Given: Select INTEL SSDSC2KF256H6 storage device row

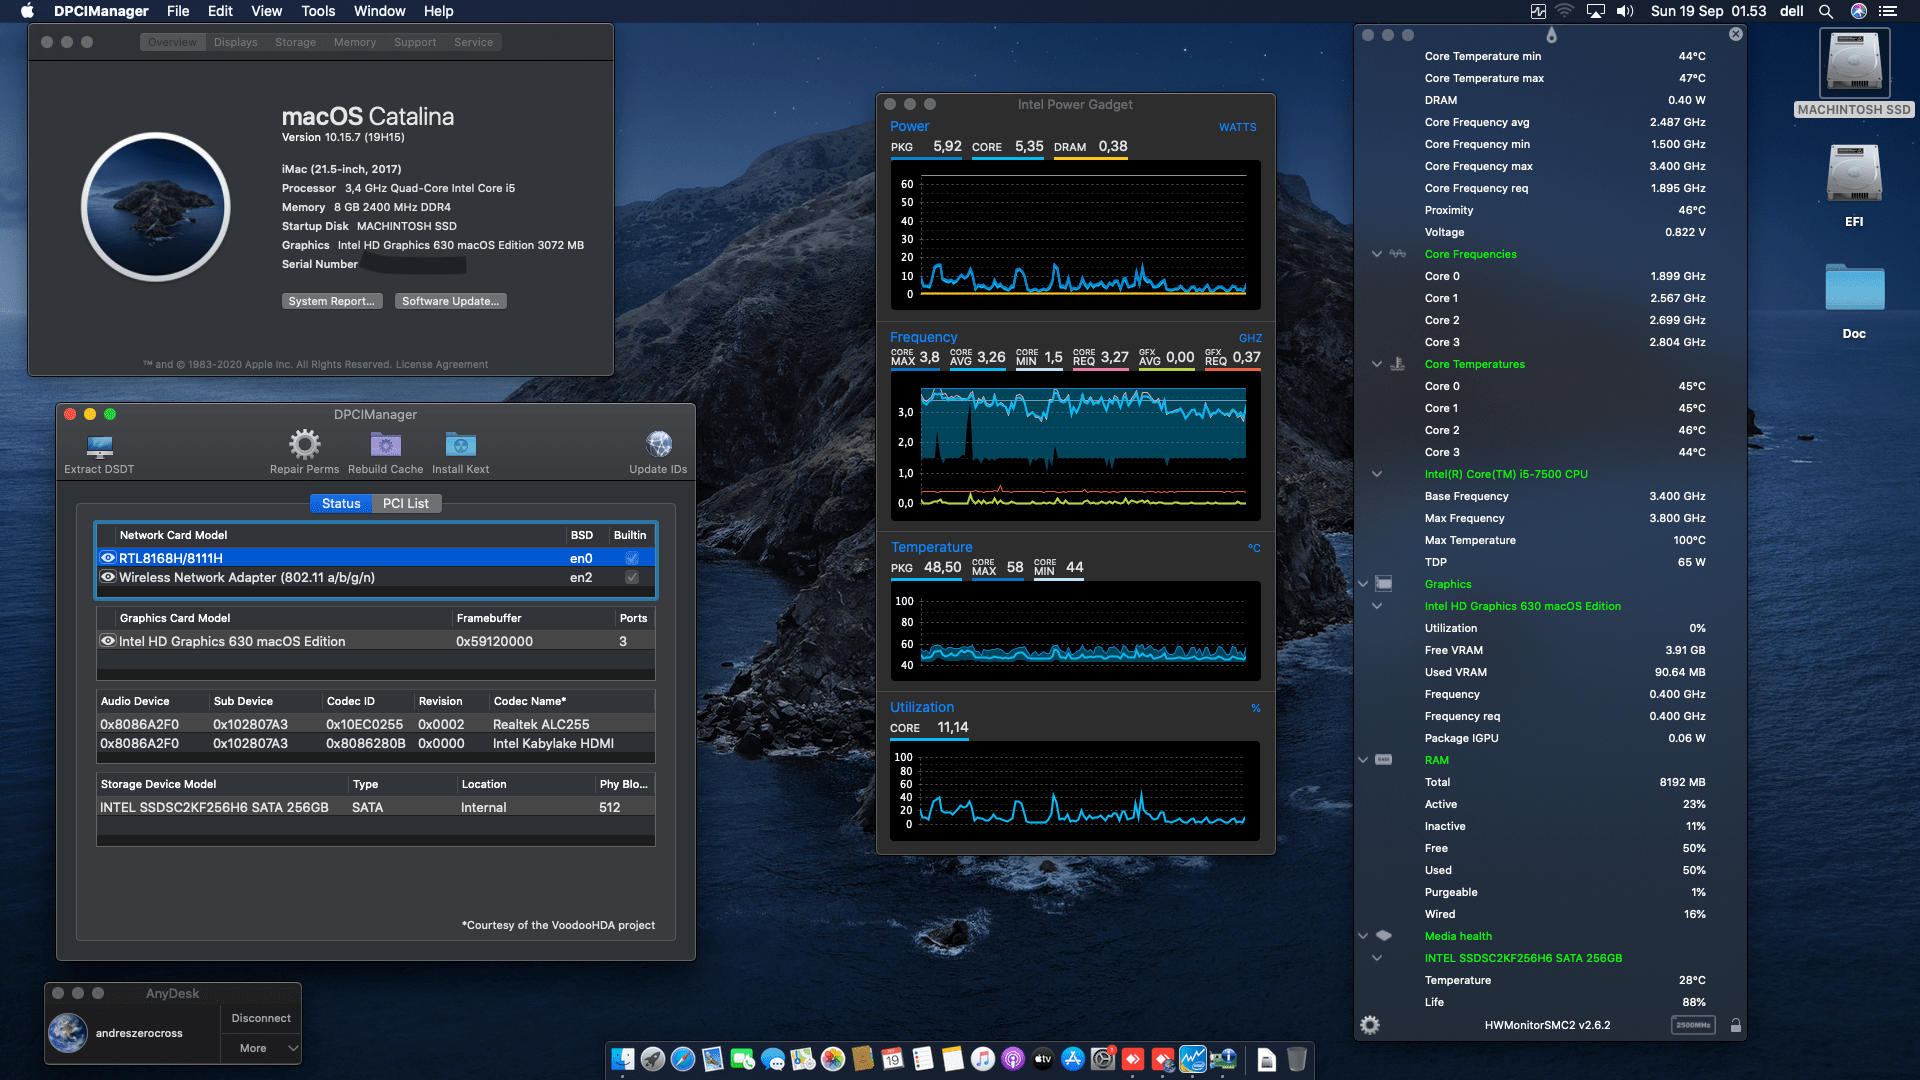Looking at the screenshot, I should point(376,807).
